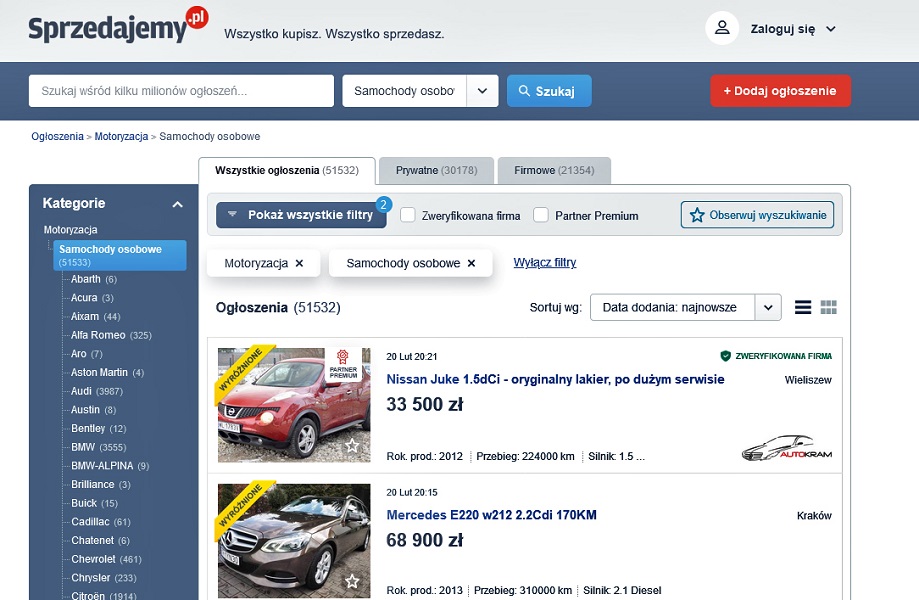Click the Nissan price 33 500 zł
Viewport: 919px width, 600px height.
click(x=424, y=404)
